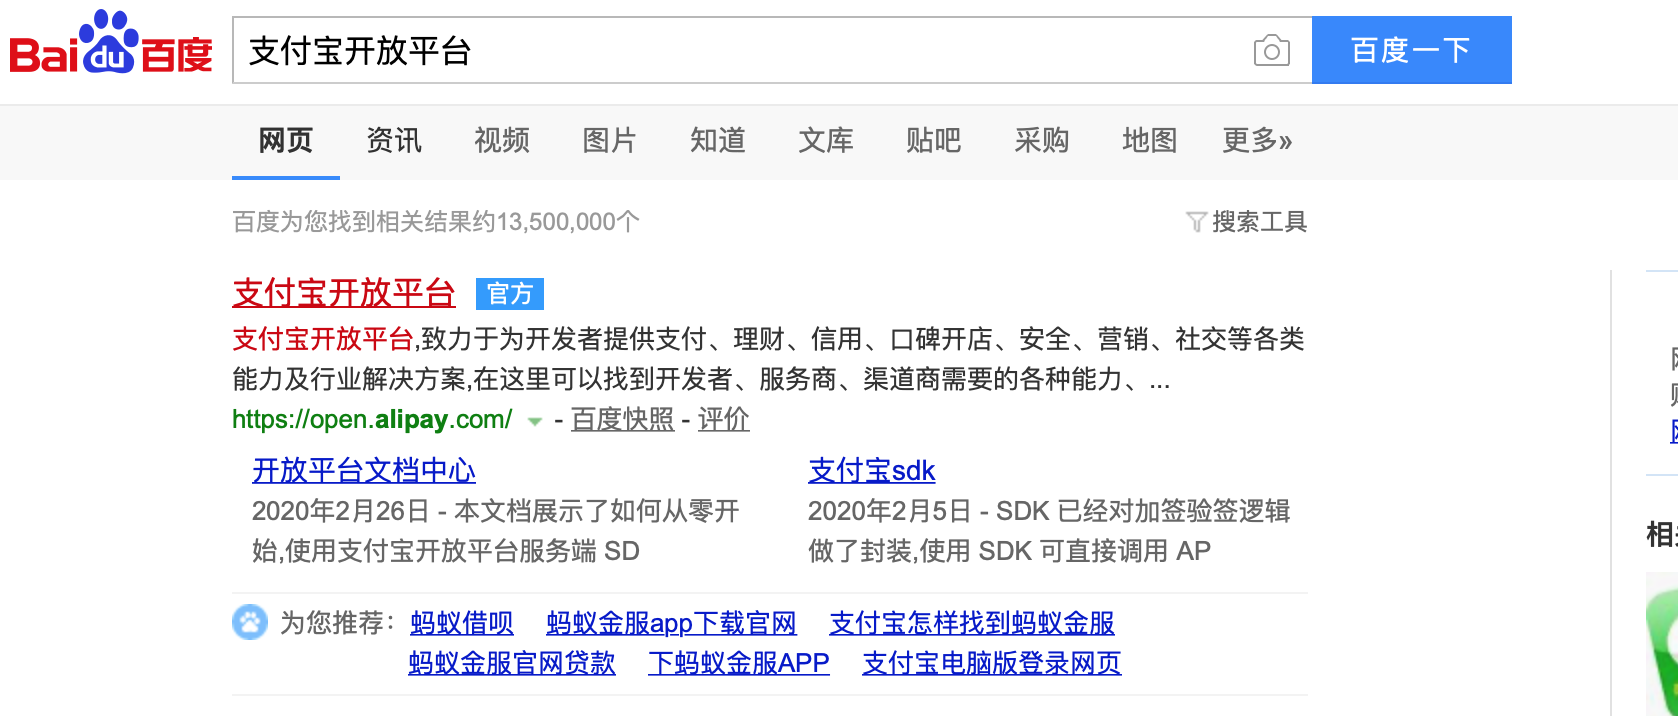Click the filter icon next to 搜索工具
Image resolution: width=1678 pixels, height=716 pixels.
[x=1196, y=222]
